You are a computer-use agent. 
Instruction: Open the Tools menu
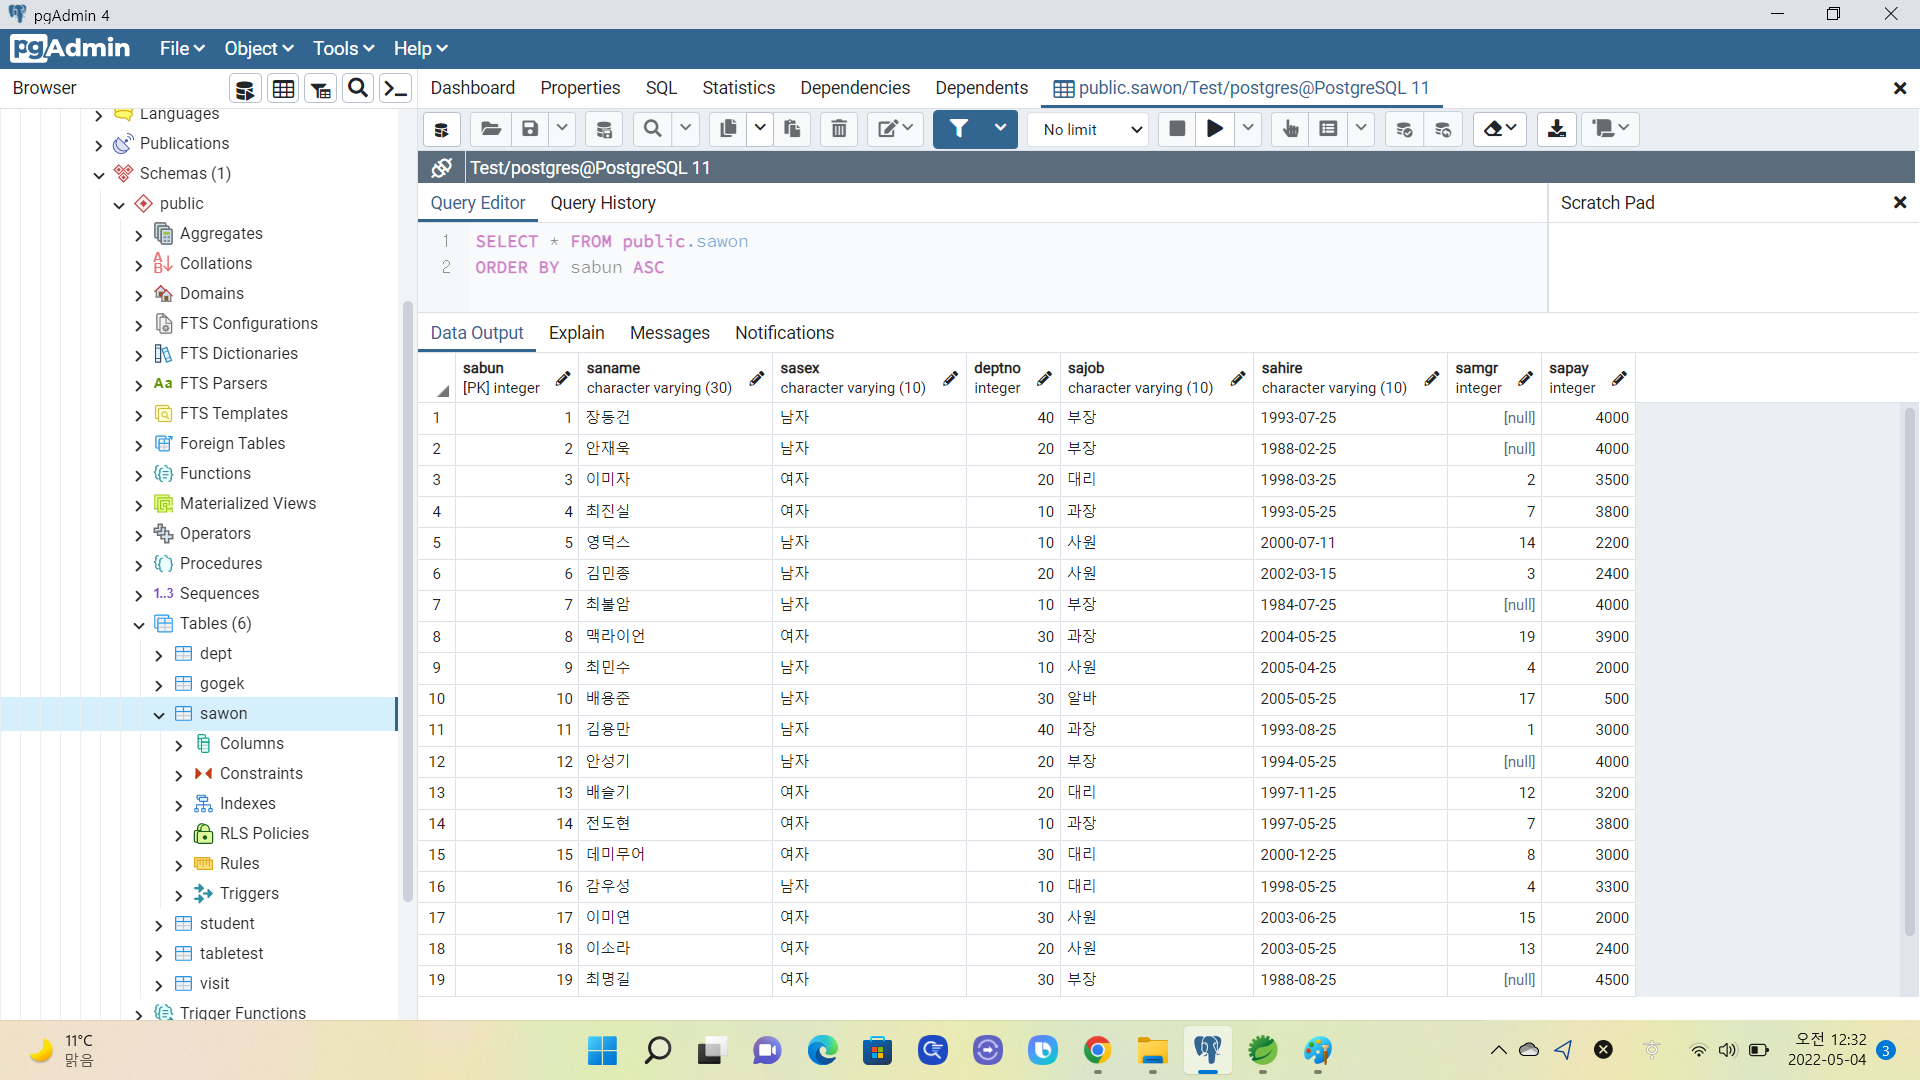pyautogui.click(x=342, y=49)
